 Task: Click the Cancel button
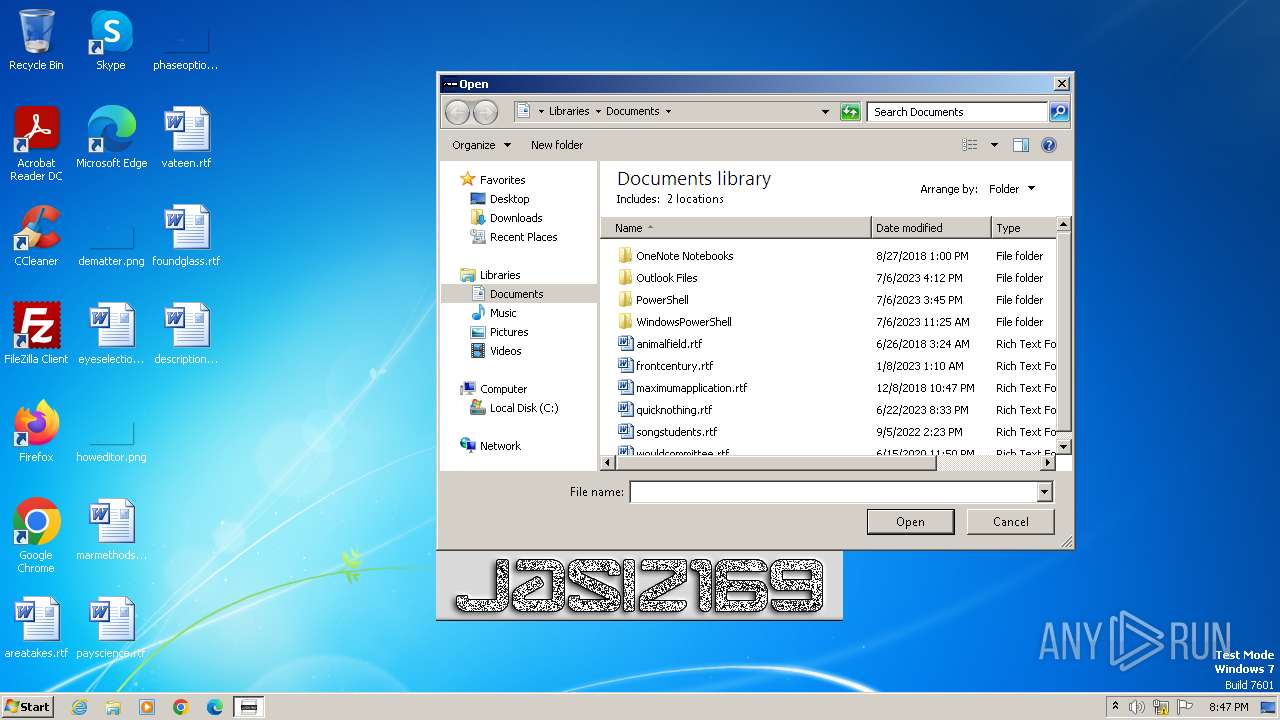coord(1011,522)
